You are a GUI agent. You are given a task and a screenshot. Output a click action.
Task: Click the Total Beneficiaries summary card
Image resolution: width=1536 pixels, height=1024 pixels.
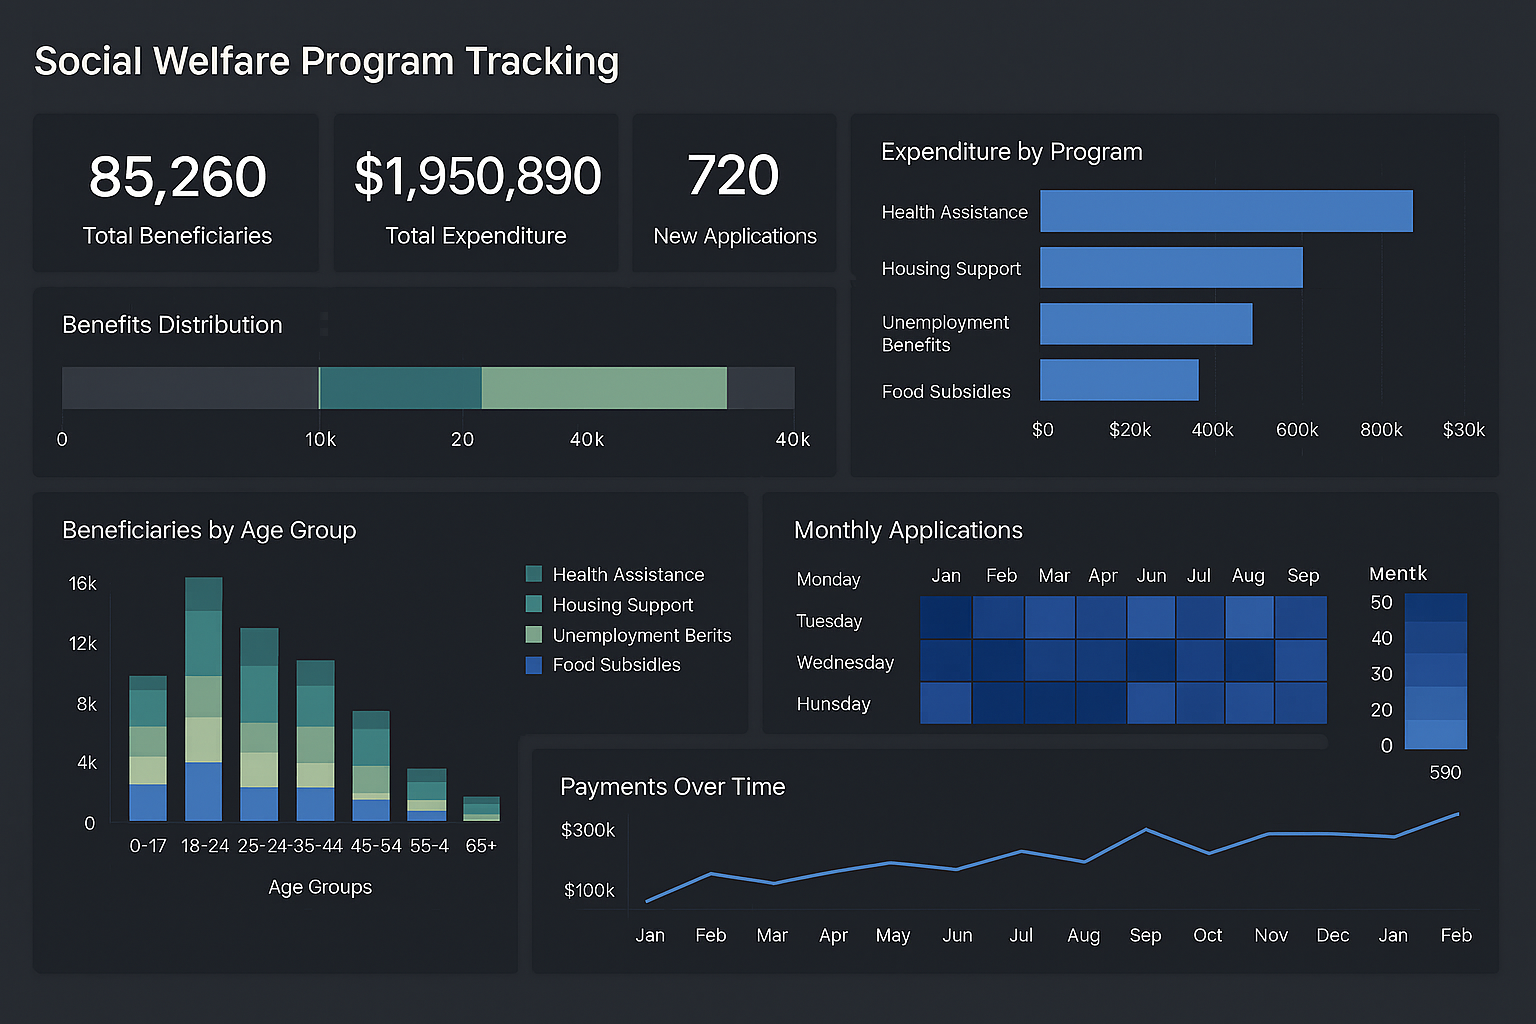tap(176, 192)
